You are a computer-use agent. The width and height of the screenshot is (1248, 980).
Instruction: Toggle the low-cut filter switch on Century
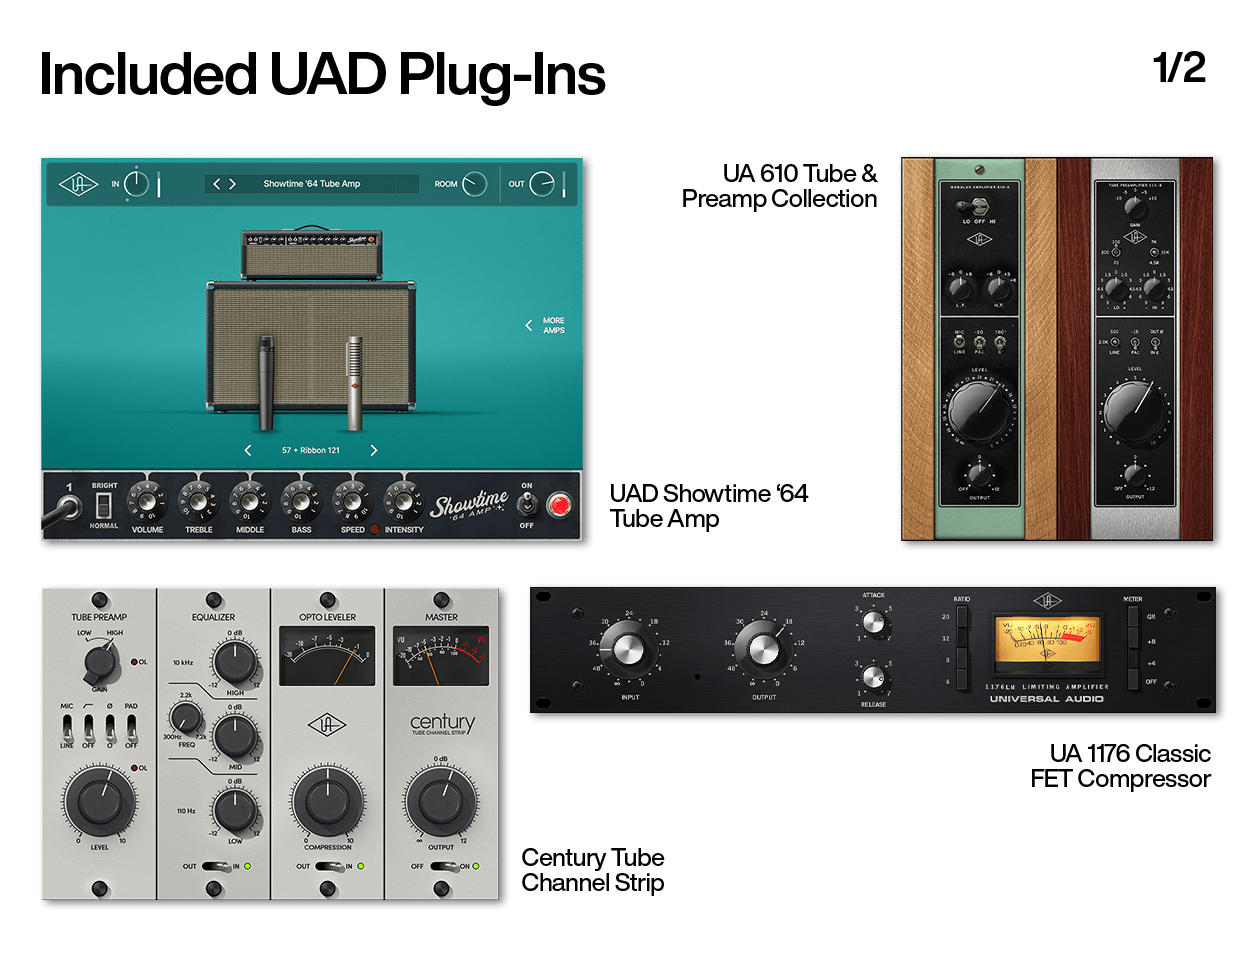click(89, 726)
